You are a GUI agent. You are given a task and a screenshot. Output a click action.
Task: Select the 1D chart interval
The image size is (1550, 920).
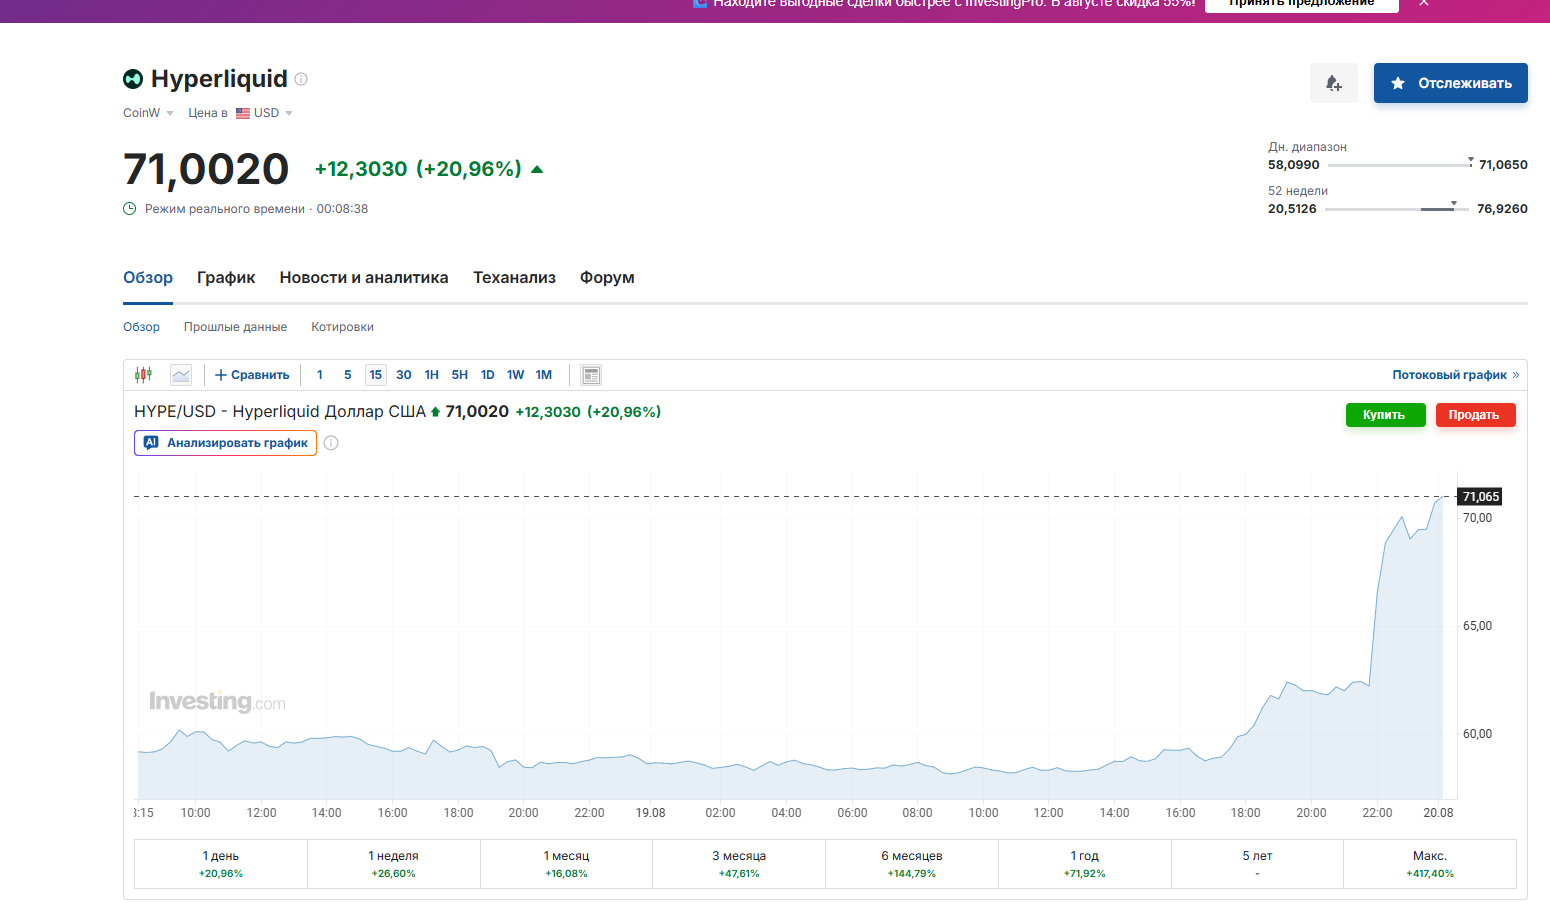coord(488,375)
